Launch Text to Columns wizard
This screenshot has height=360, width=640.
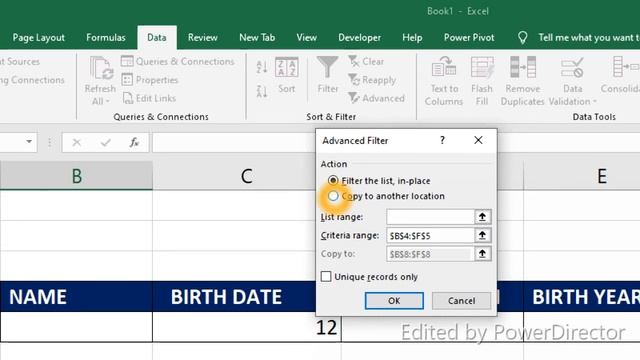coord(444,82)
